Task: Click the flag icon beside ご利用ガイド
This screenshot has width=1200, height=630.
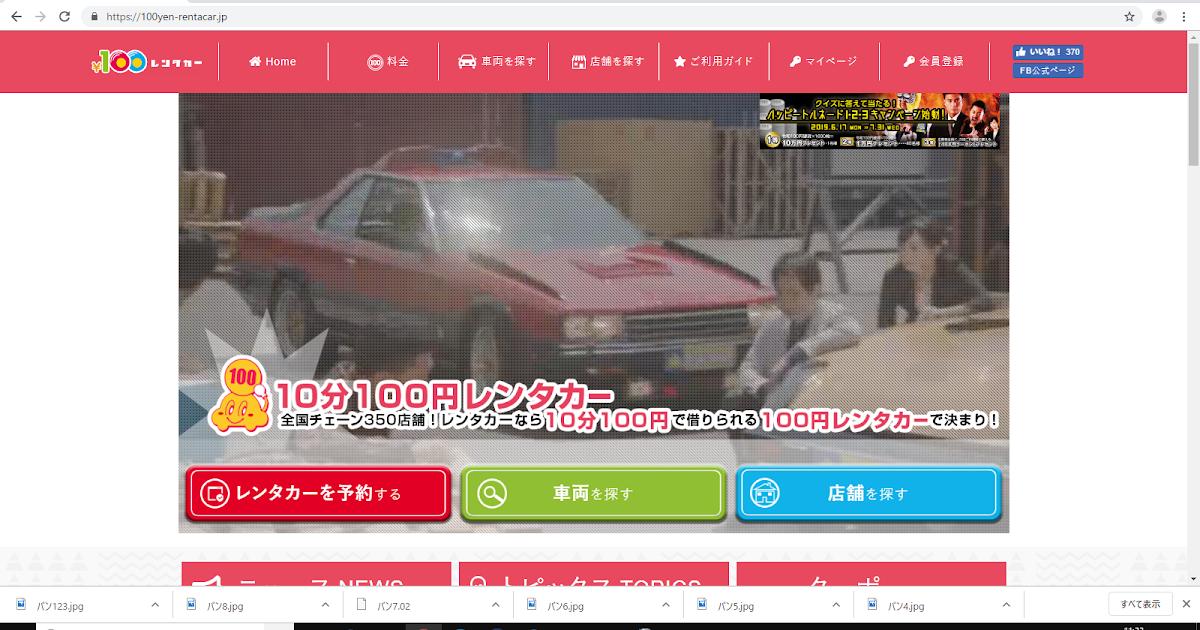Action: tap(683, 61)
